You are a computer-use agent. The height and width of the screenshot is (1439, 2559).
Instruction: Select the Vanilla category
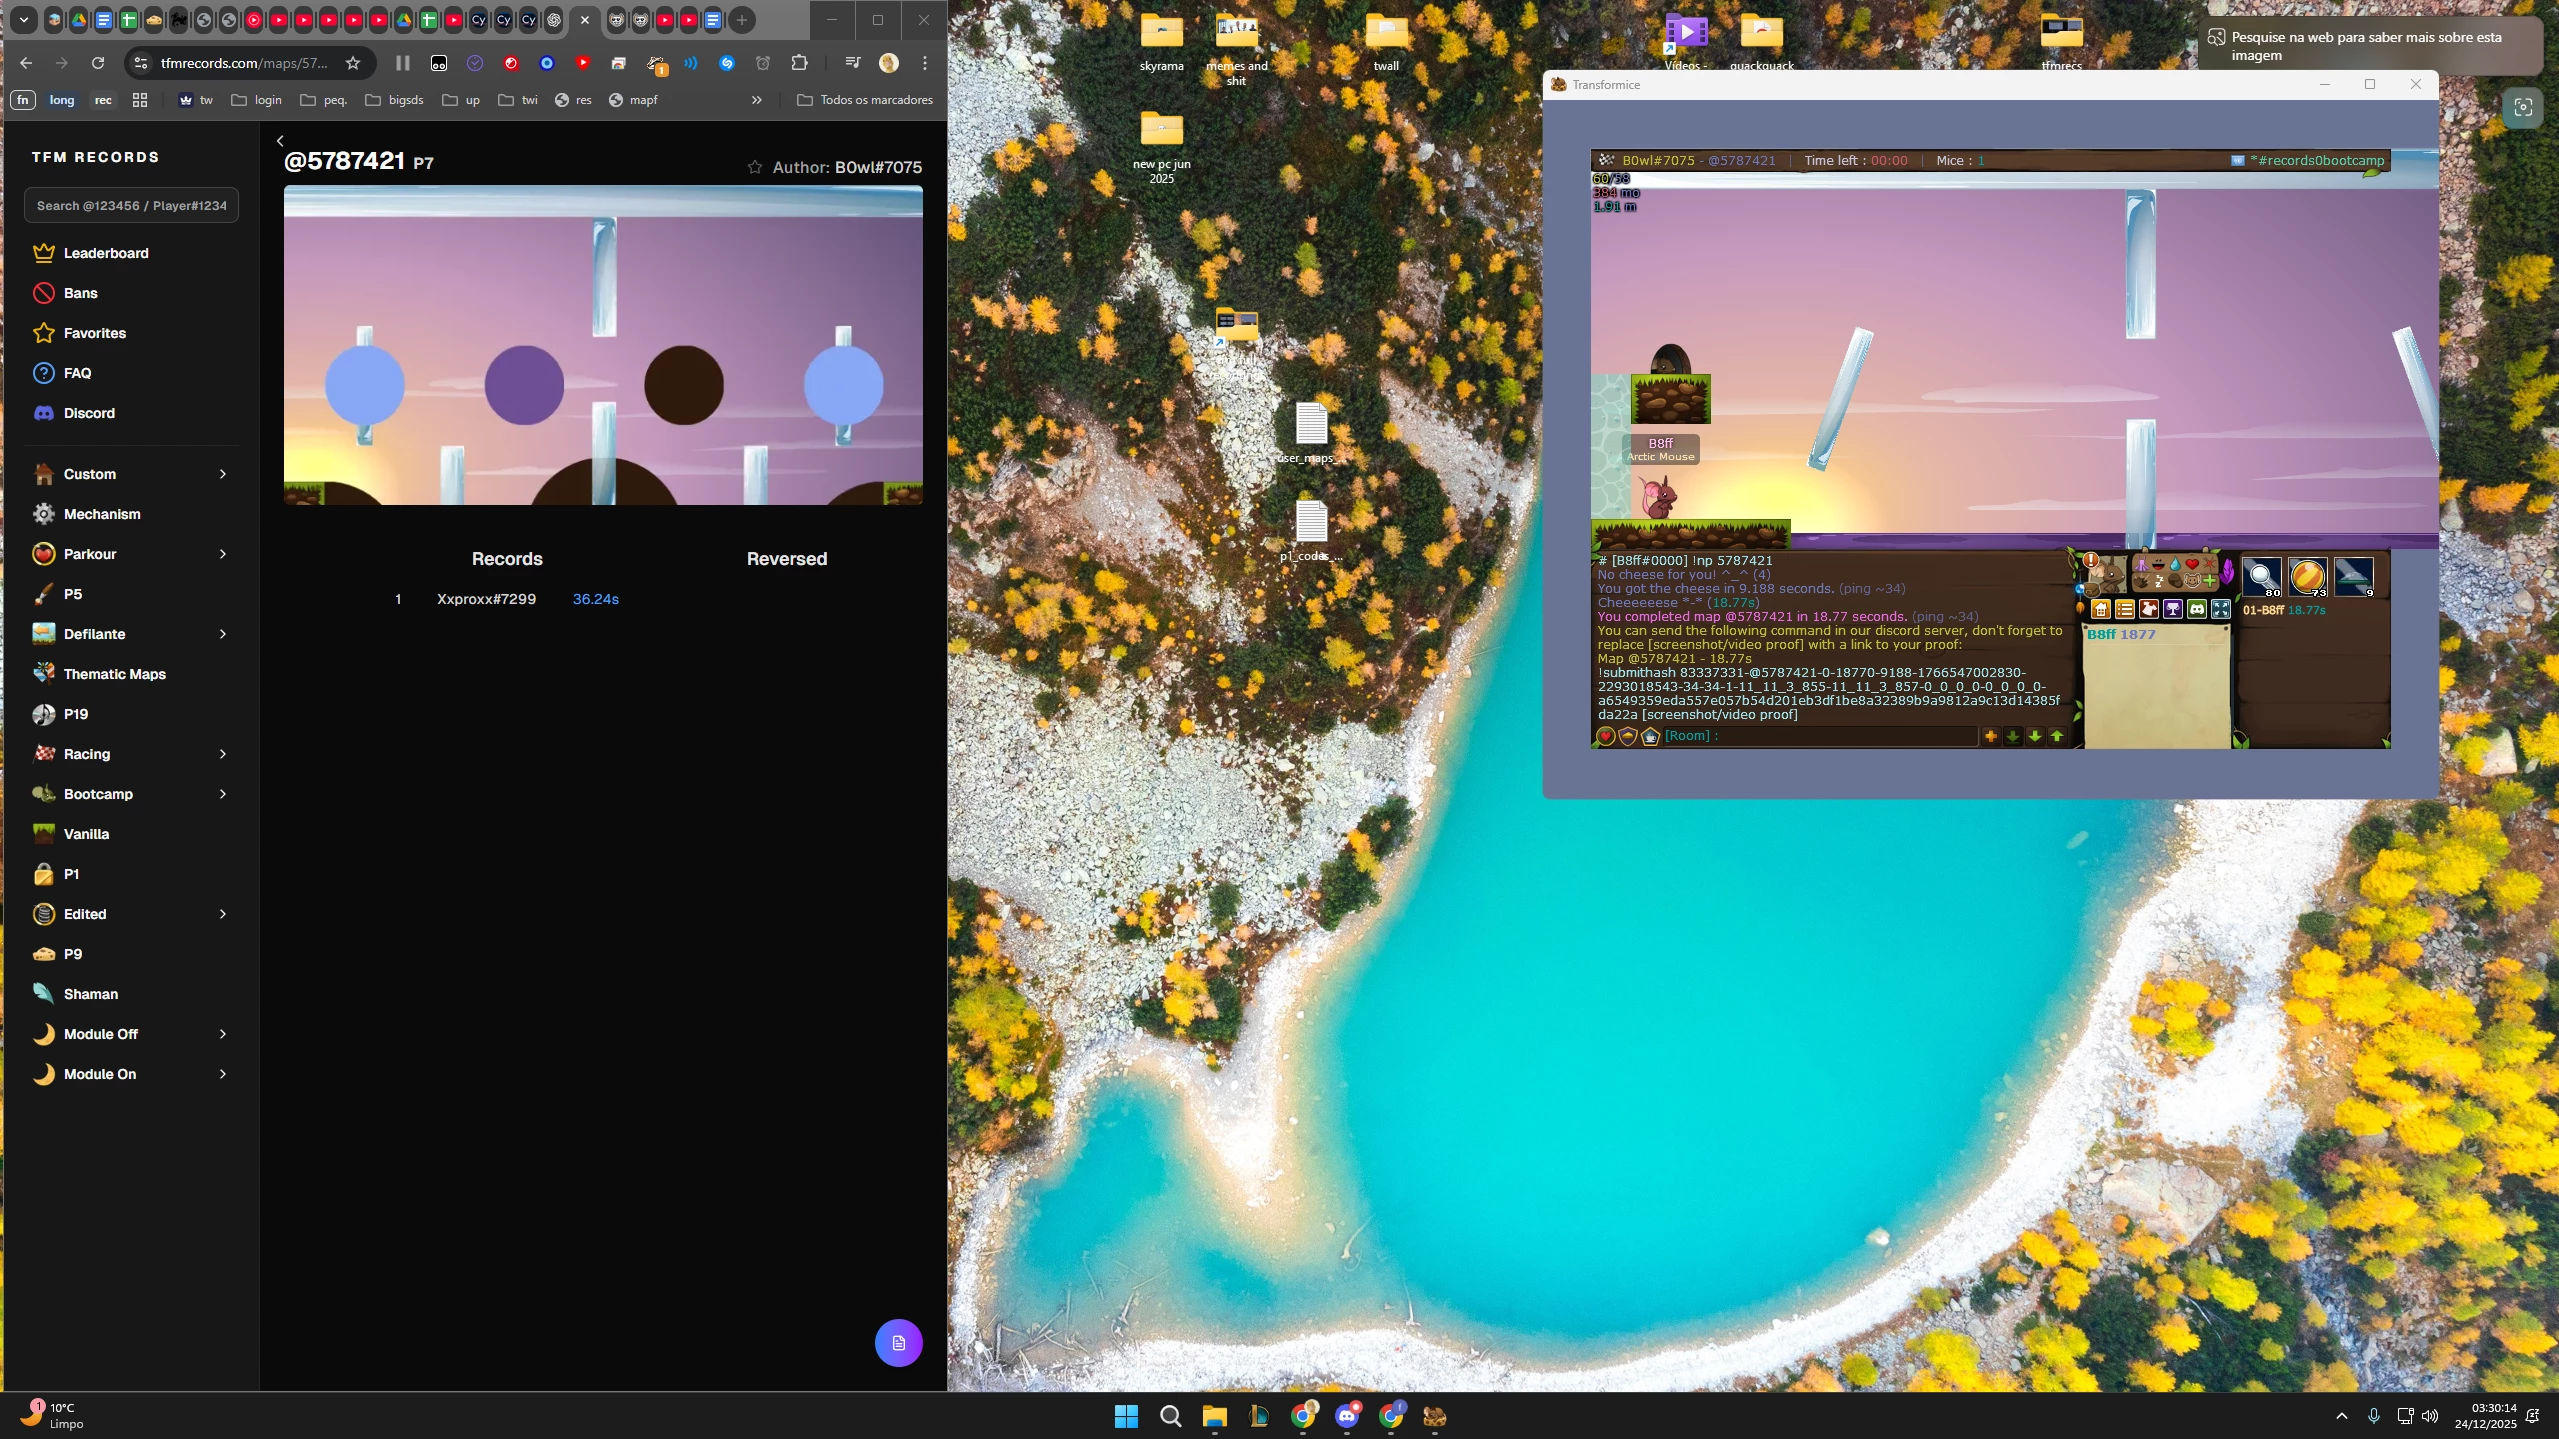[131, 834]
